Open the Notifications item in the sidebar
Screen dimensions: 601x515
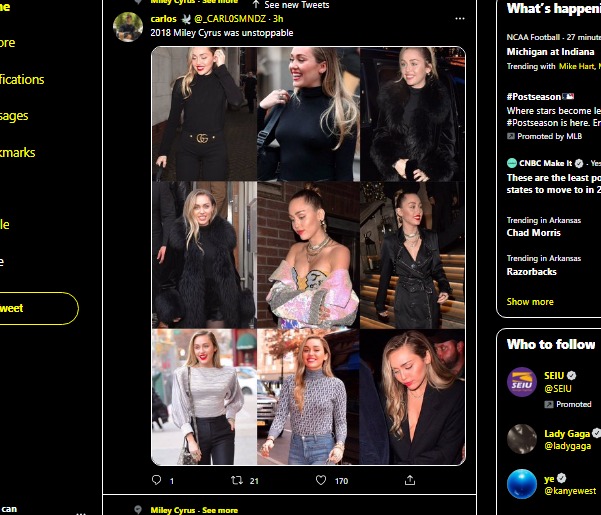click(x=22, y=79)
